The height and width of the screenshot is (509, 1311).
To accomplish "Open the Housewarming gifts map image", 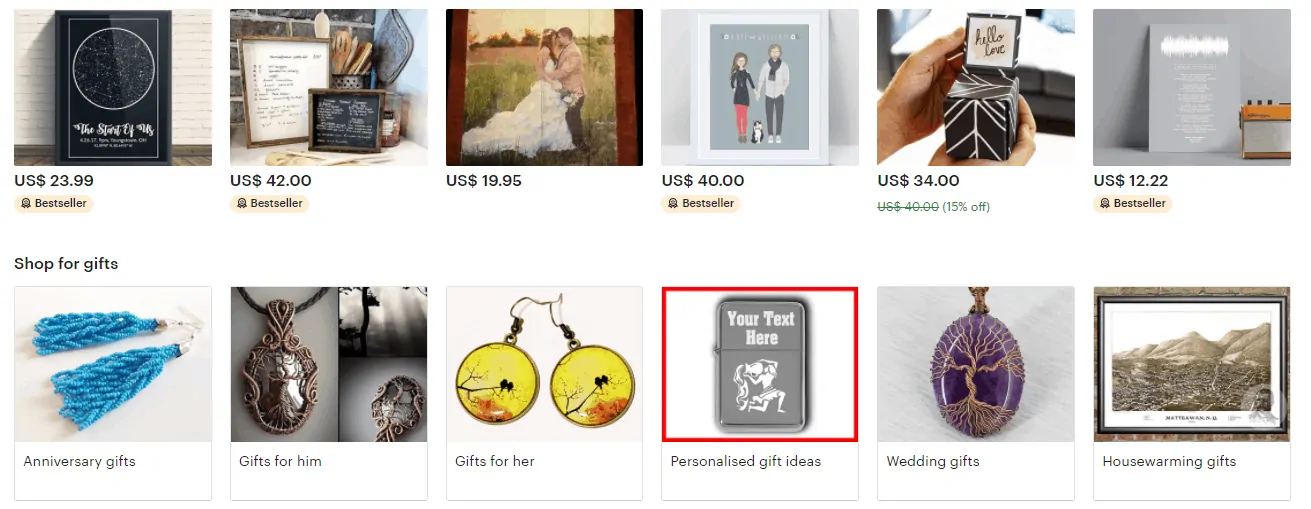I will pyautogui.click(x=1192, y=364).
